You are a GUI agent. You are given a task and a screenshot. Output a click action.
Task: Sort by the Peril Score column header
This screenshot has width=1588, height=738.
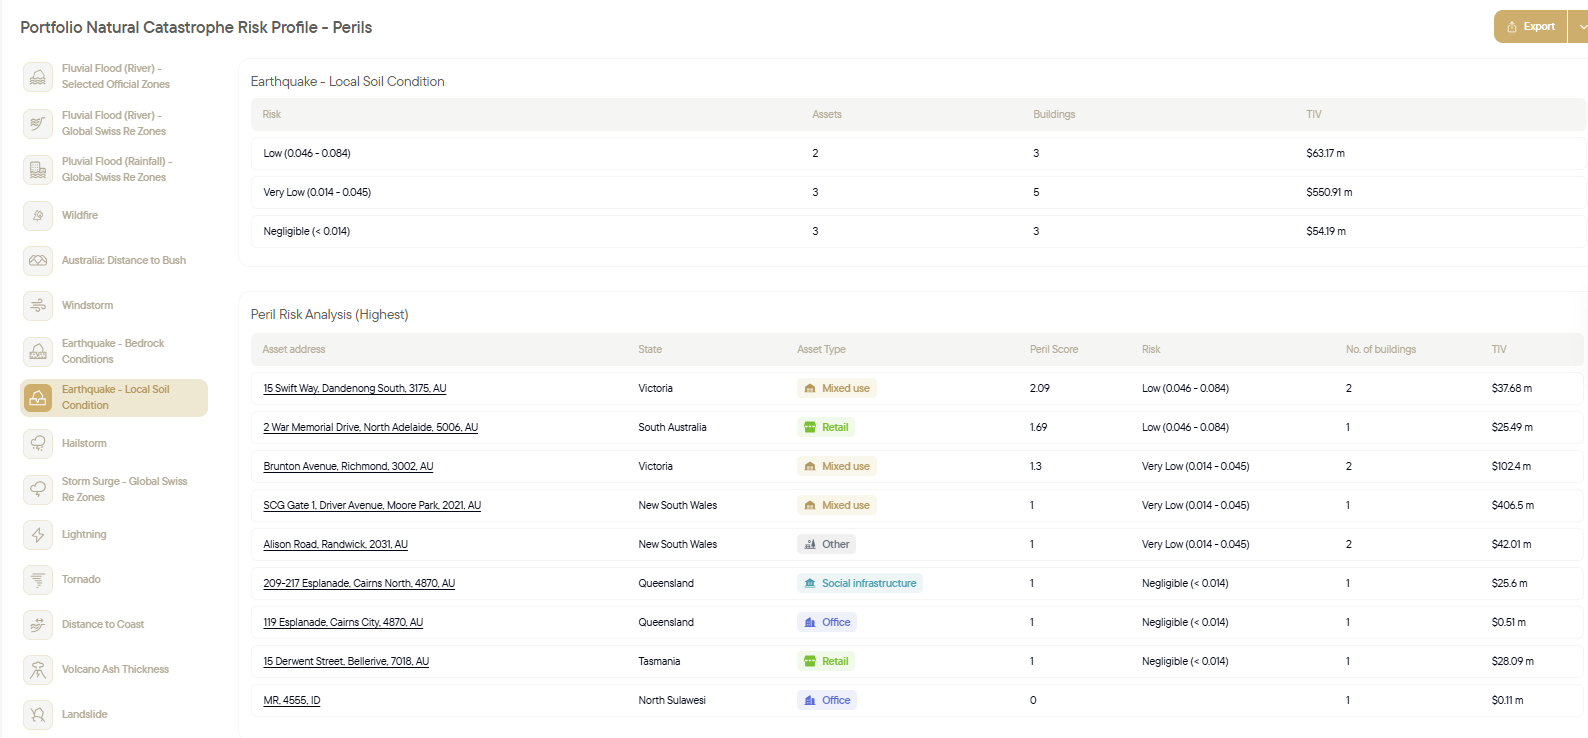point(1054,349)
